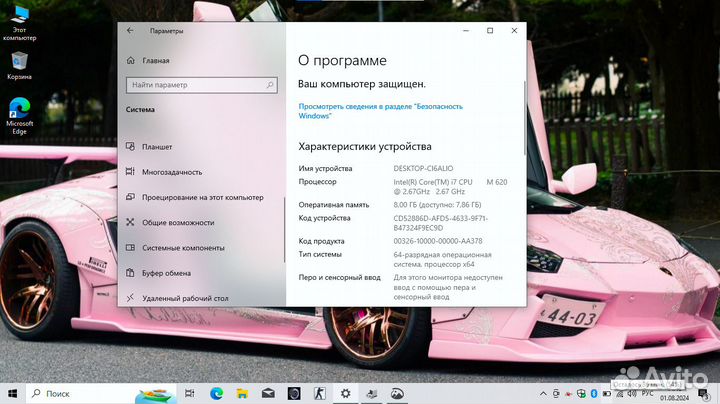Open the Безопасность Windows details link
This screenshot has height=404, width=720.
coord(381,111)
